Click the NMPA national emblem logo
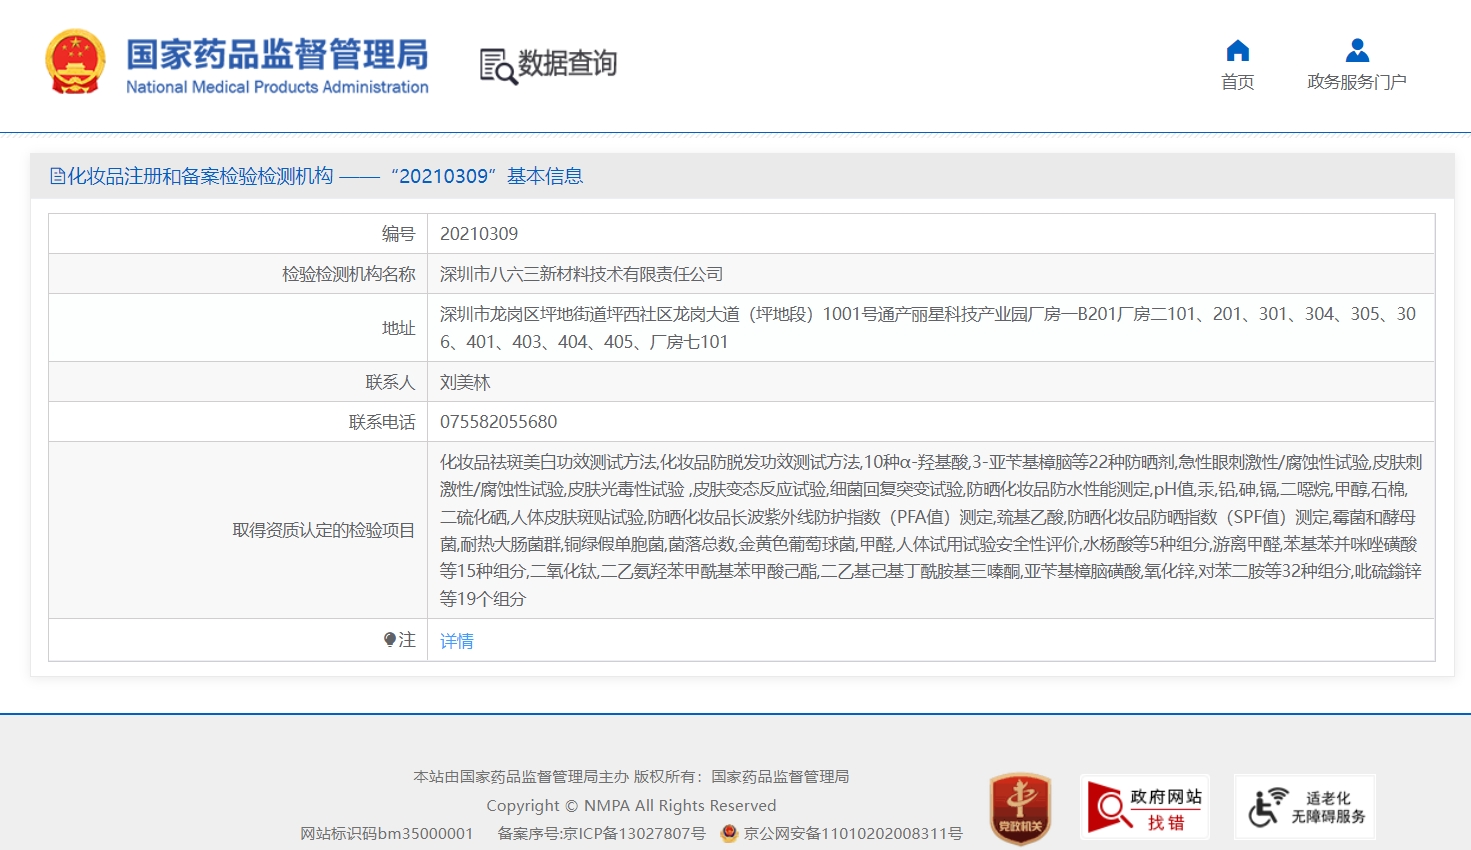 coord(75,62)
